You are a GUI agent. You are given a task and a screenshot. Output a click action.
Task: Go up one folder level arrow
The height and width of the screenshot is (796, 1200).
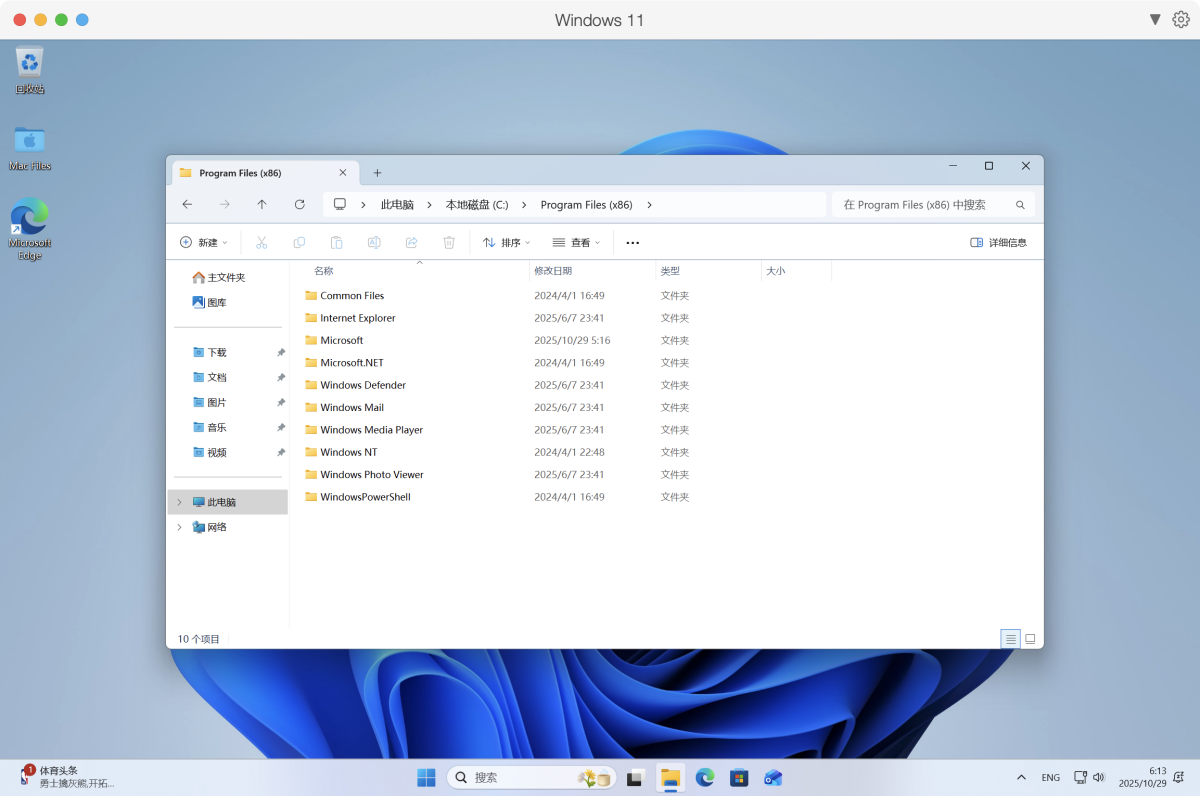(x=262, y=204)
